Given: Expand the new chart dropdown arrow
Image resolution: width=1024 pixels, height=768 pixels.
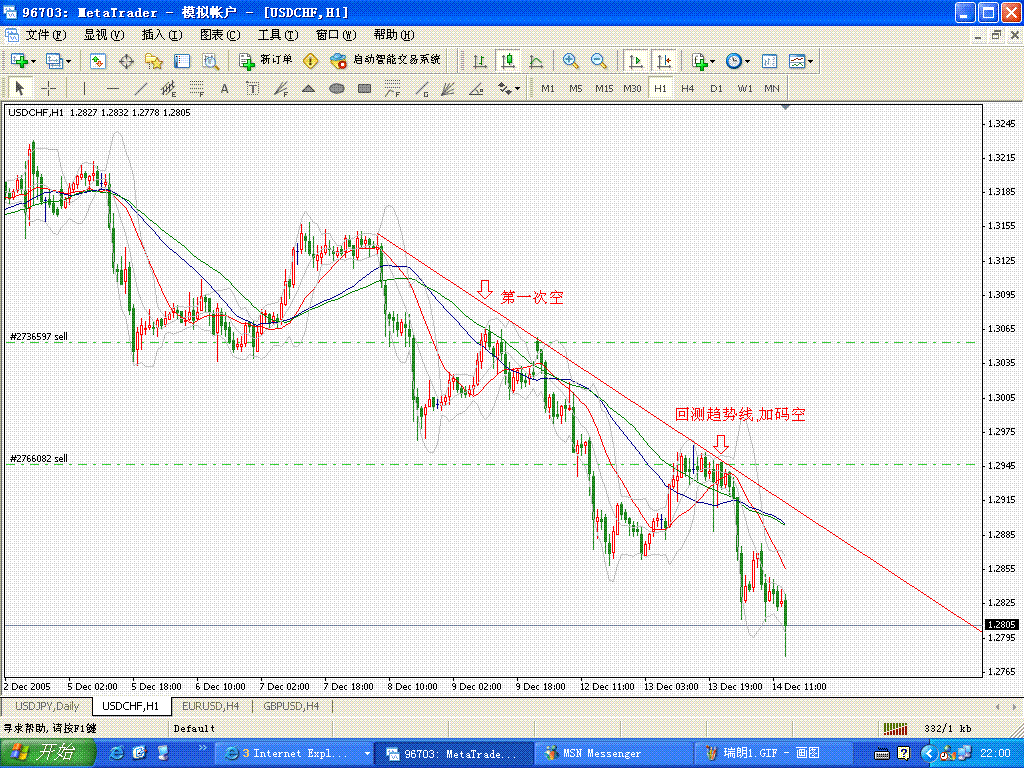Looking at the screenshot, I should pos(33,61).
